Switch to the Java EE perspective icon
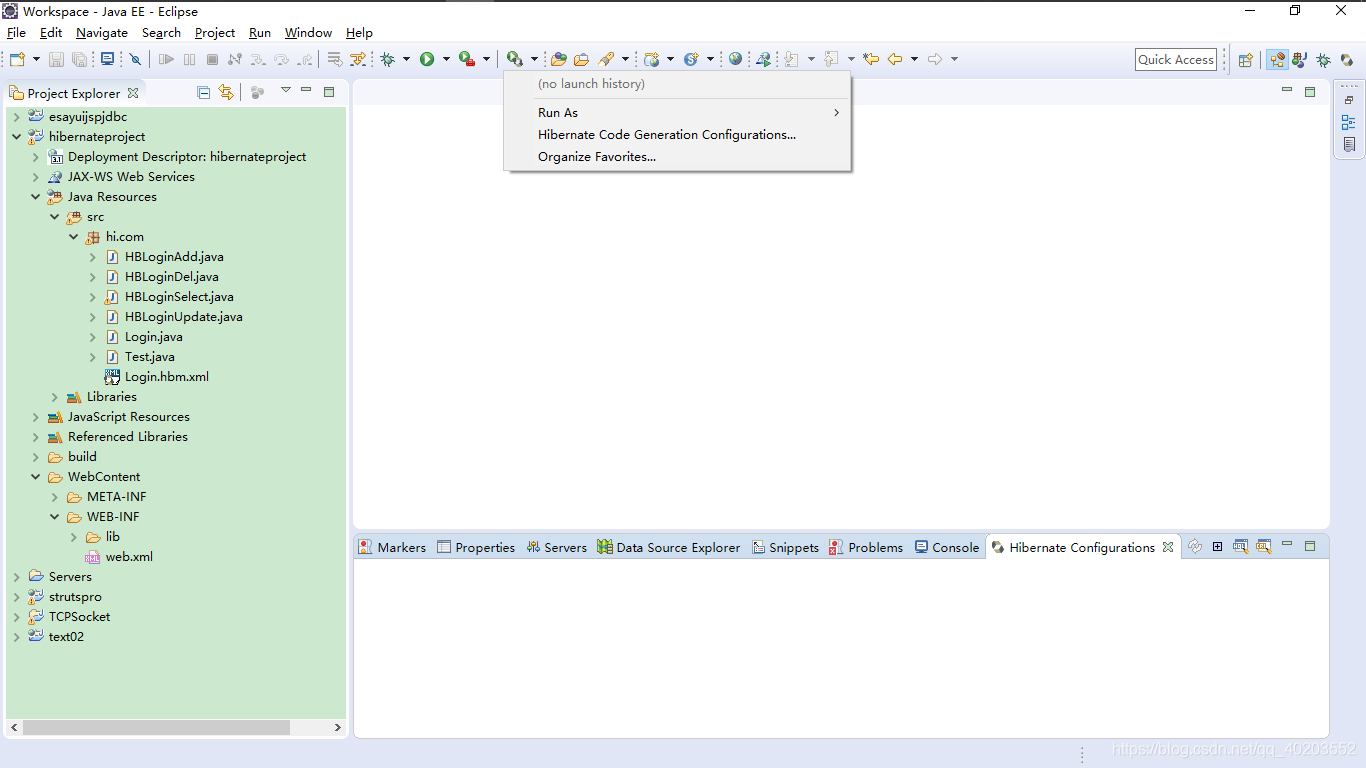The image size is (1366, 768). [1277, 60]
